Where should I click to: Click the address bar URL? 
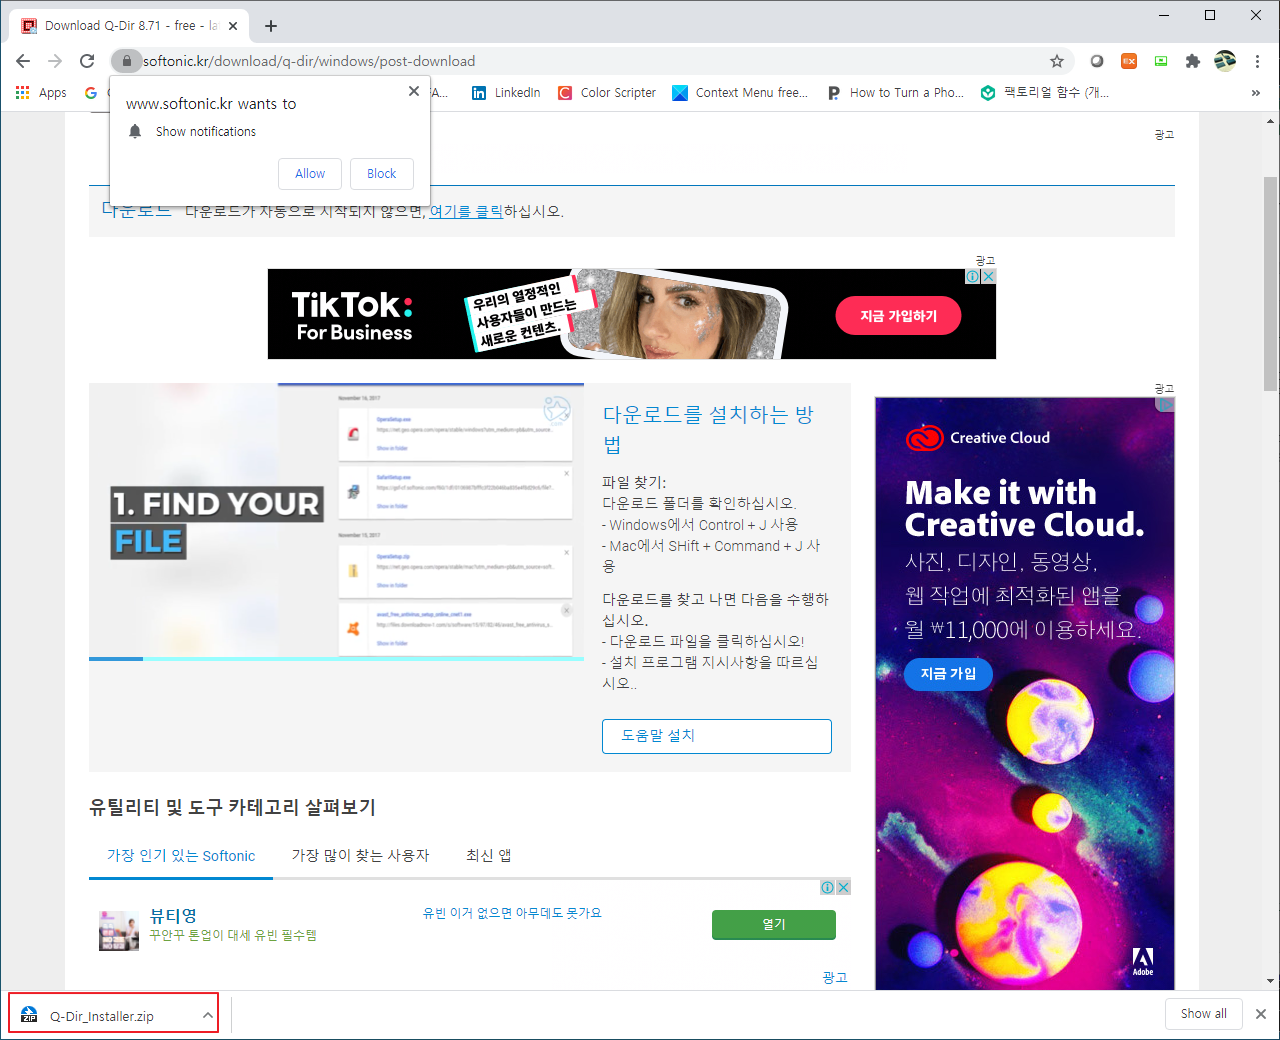pyautogui.click(x=309, y=61)
